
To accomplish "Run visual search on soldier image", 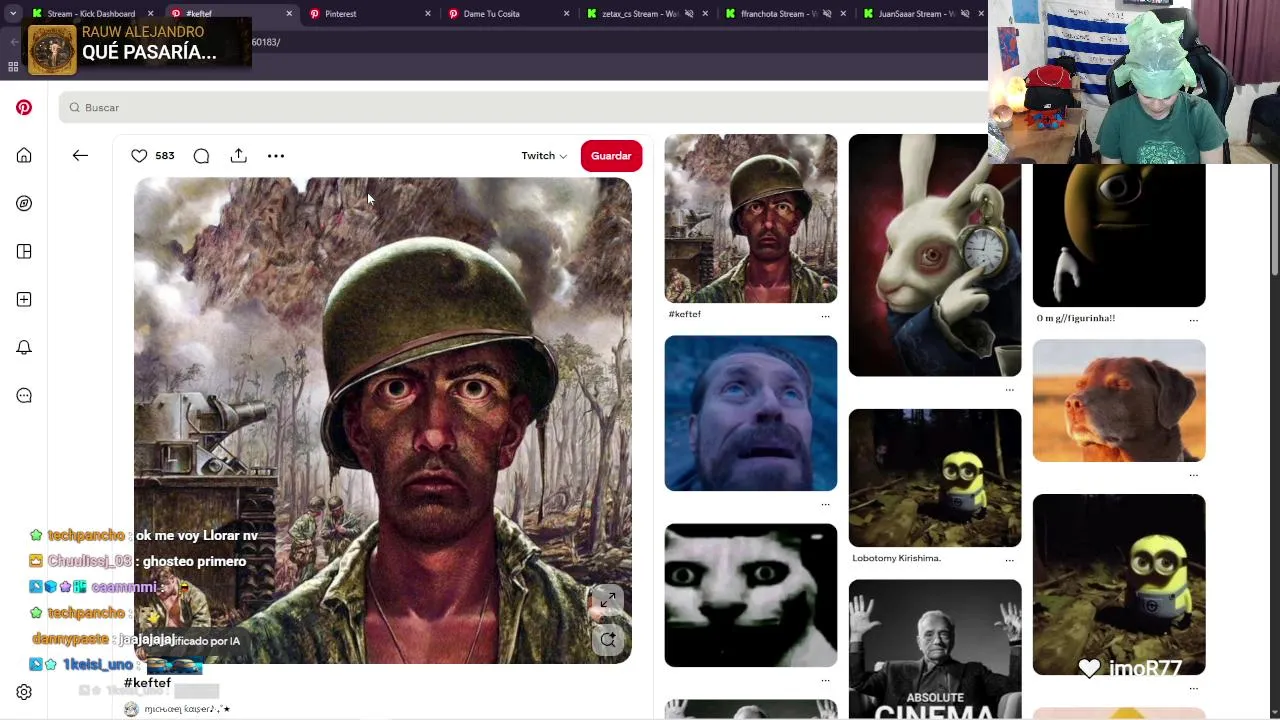I will (x=608, y=640).
